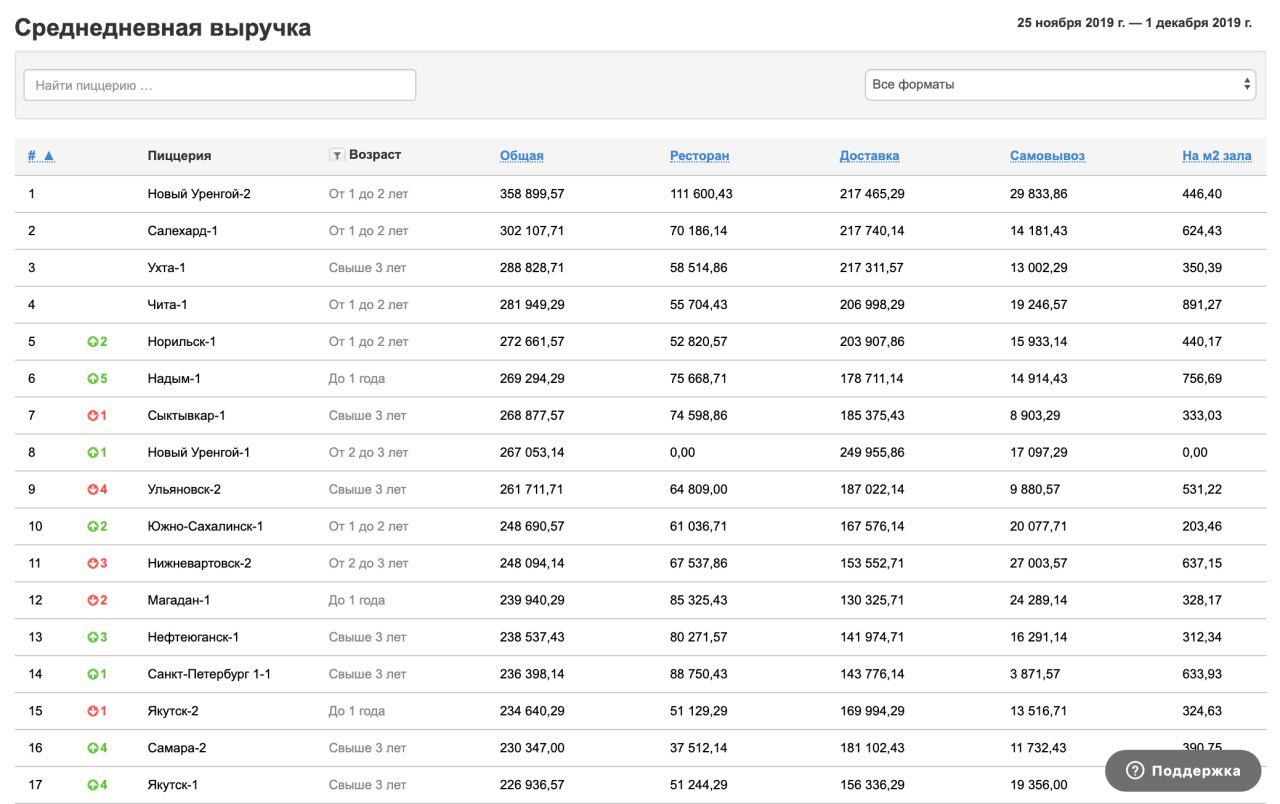Click the green up arrow for Надым-1
Image resolution: width=1280 pixels, height=804 pixels.
point(93,379)
